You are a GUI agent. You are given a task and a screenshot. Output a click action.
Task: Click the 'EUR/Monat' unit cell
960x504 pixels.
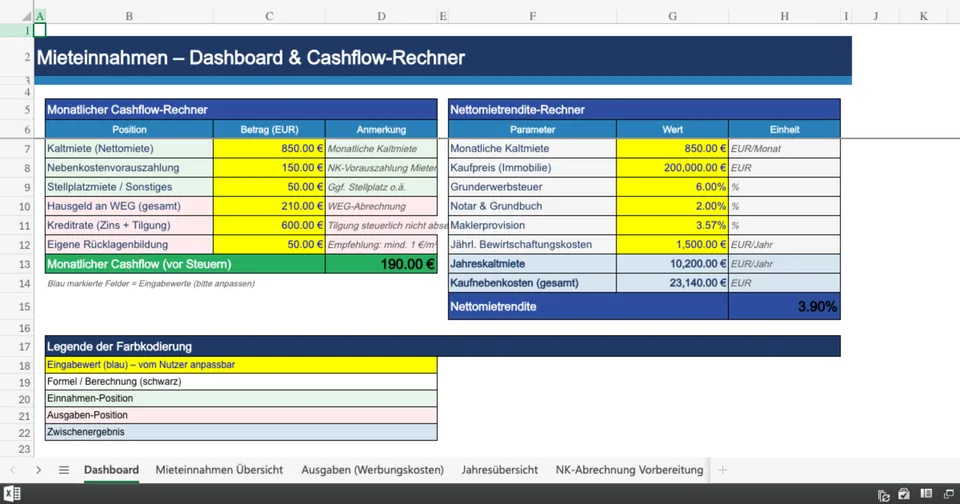[x=784, y=149]
